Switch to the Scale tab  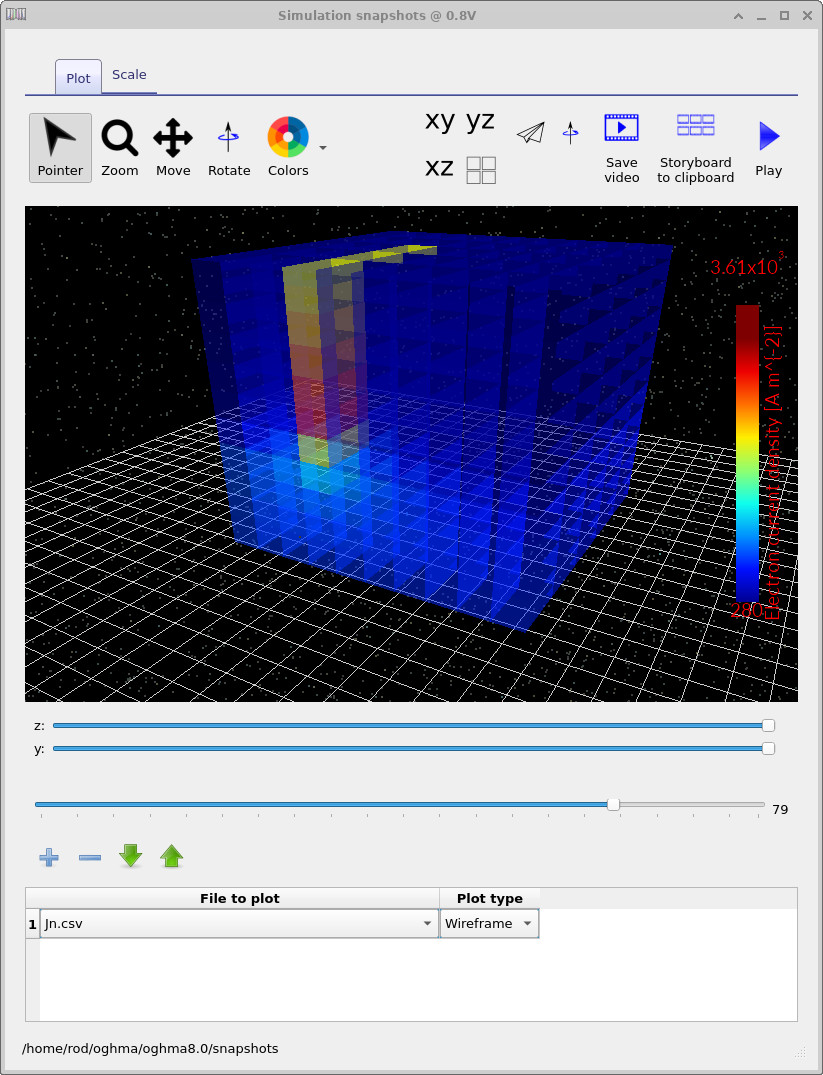pos(129,74)
